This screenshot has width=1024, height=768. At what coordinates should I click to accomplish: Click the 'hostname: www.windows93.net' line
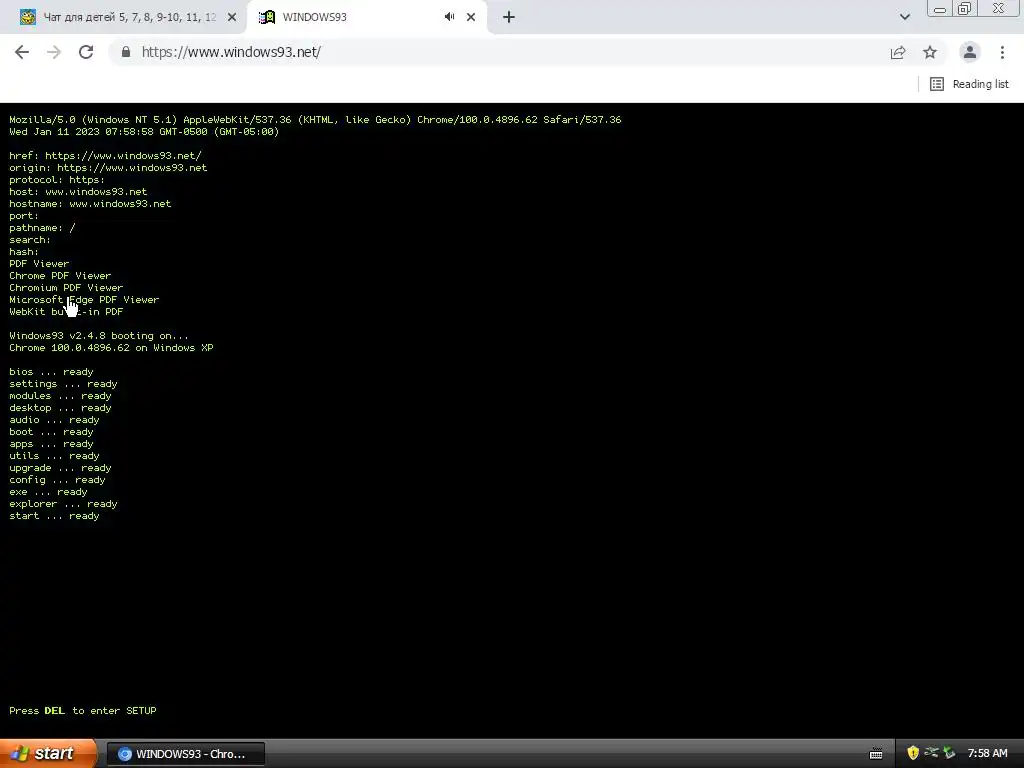(x=90, y=204)
